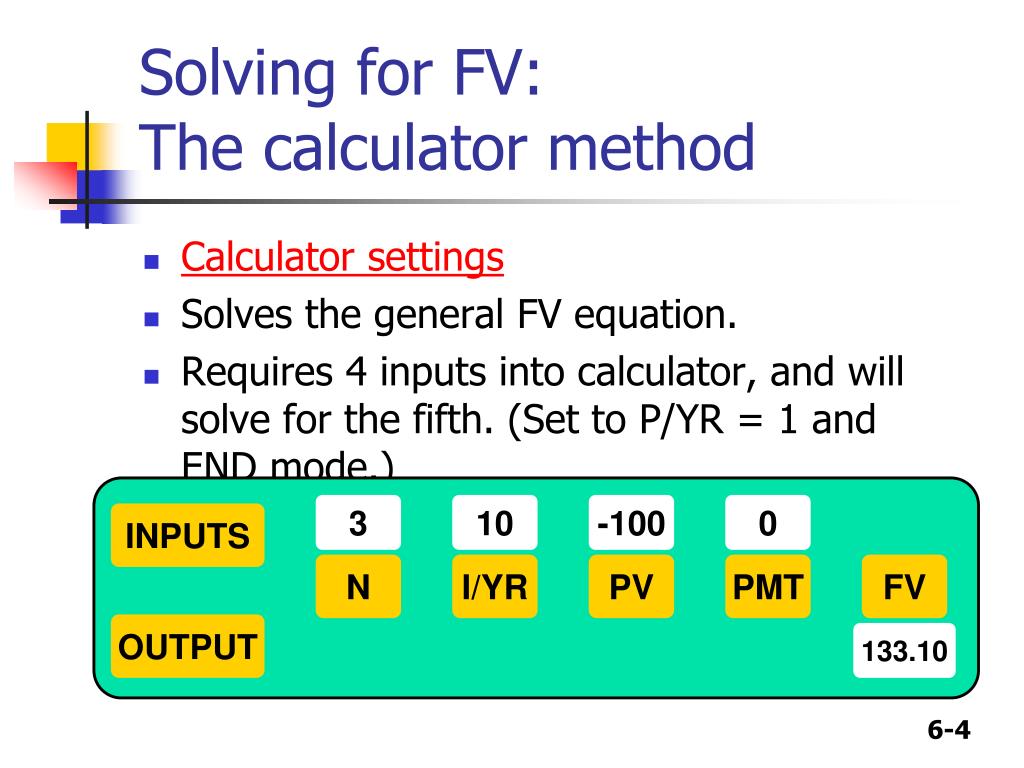Click the OUTPUT label button

(187, 646)
